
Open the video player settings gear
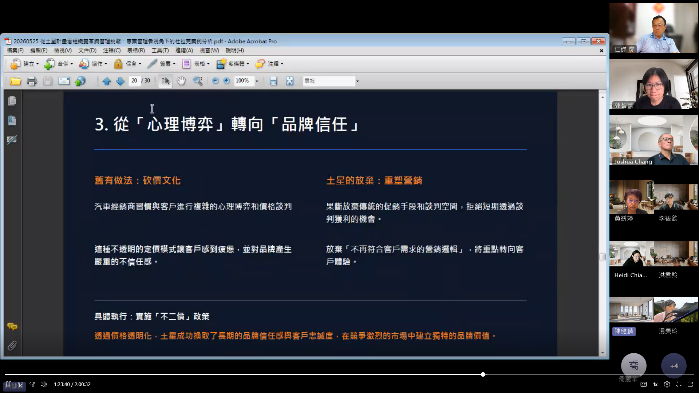(667, 384)
